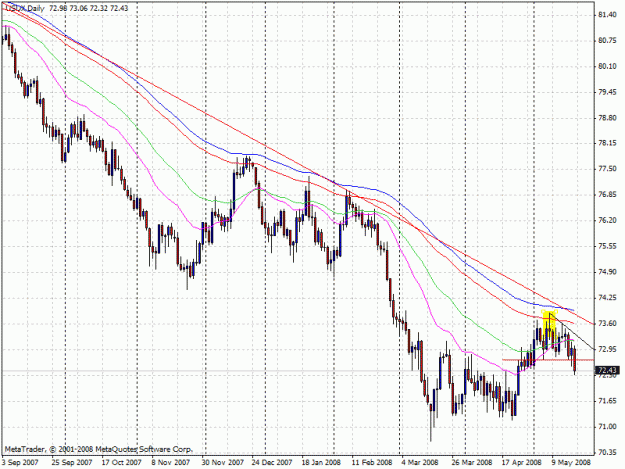Select the 9 May 2008 date label
The width and height of the screenshot is (625, 469).
point(571,462)
